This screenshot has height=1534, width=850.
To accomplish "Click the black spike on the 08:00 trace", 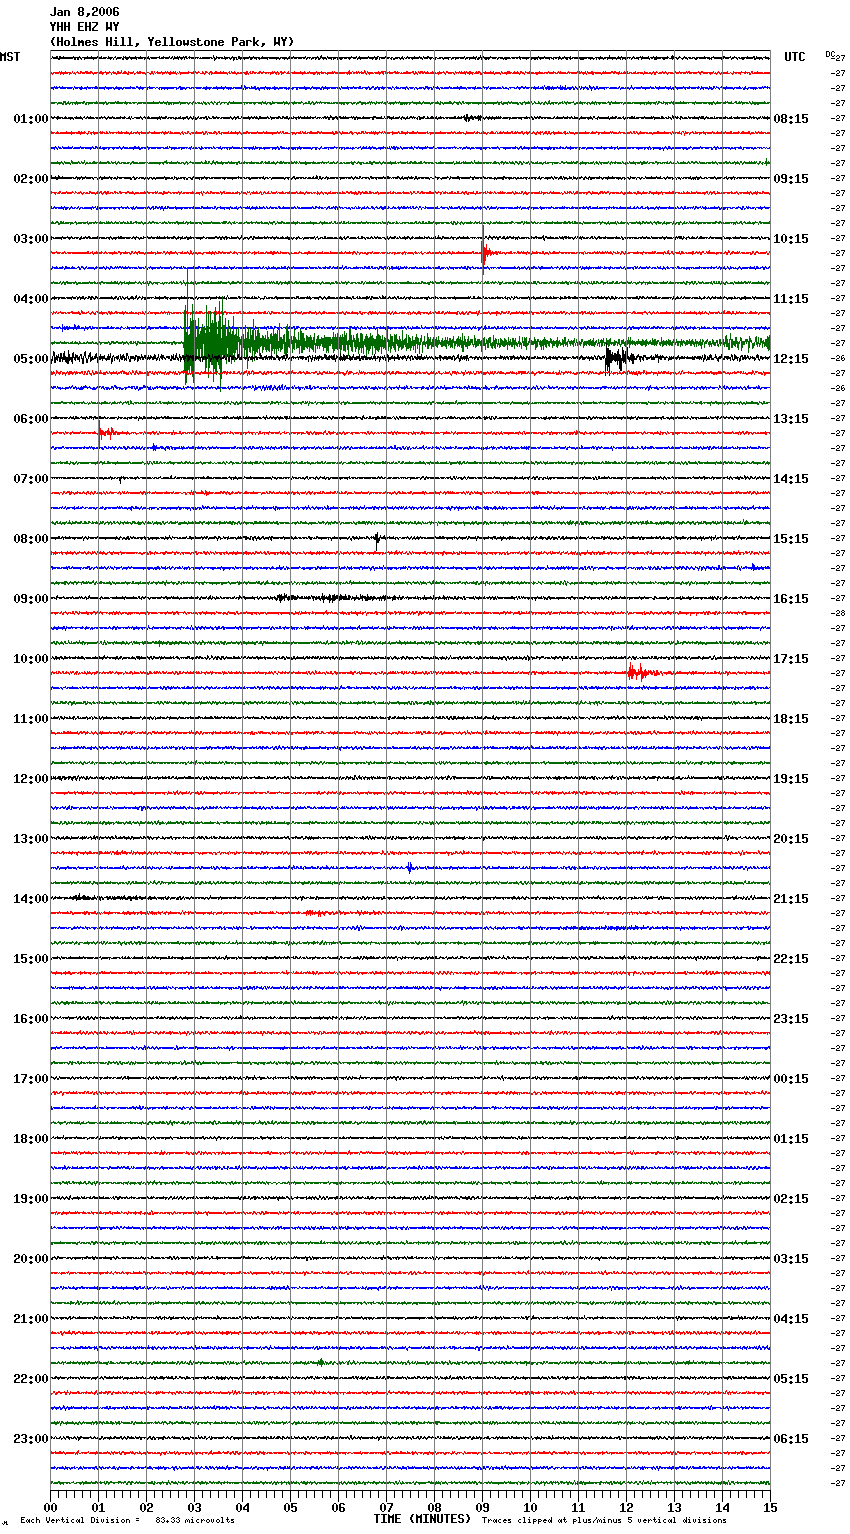I will [x=377, y=540].
